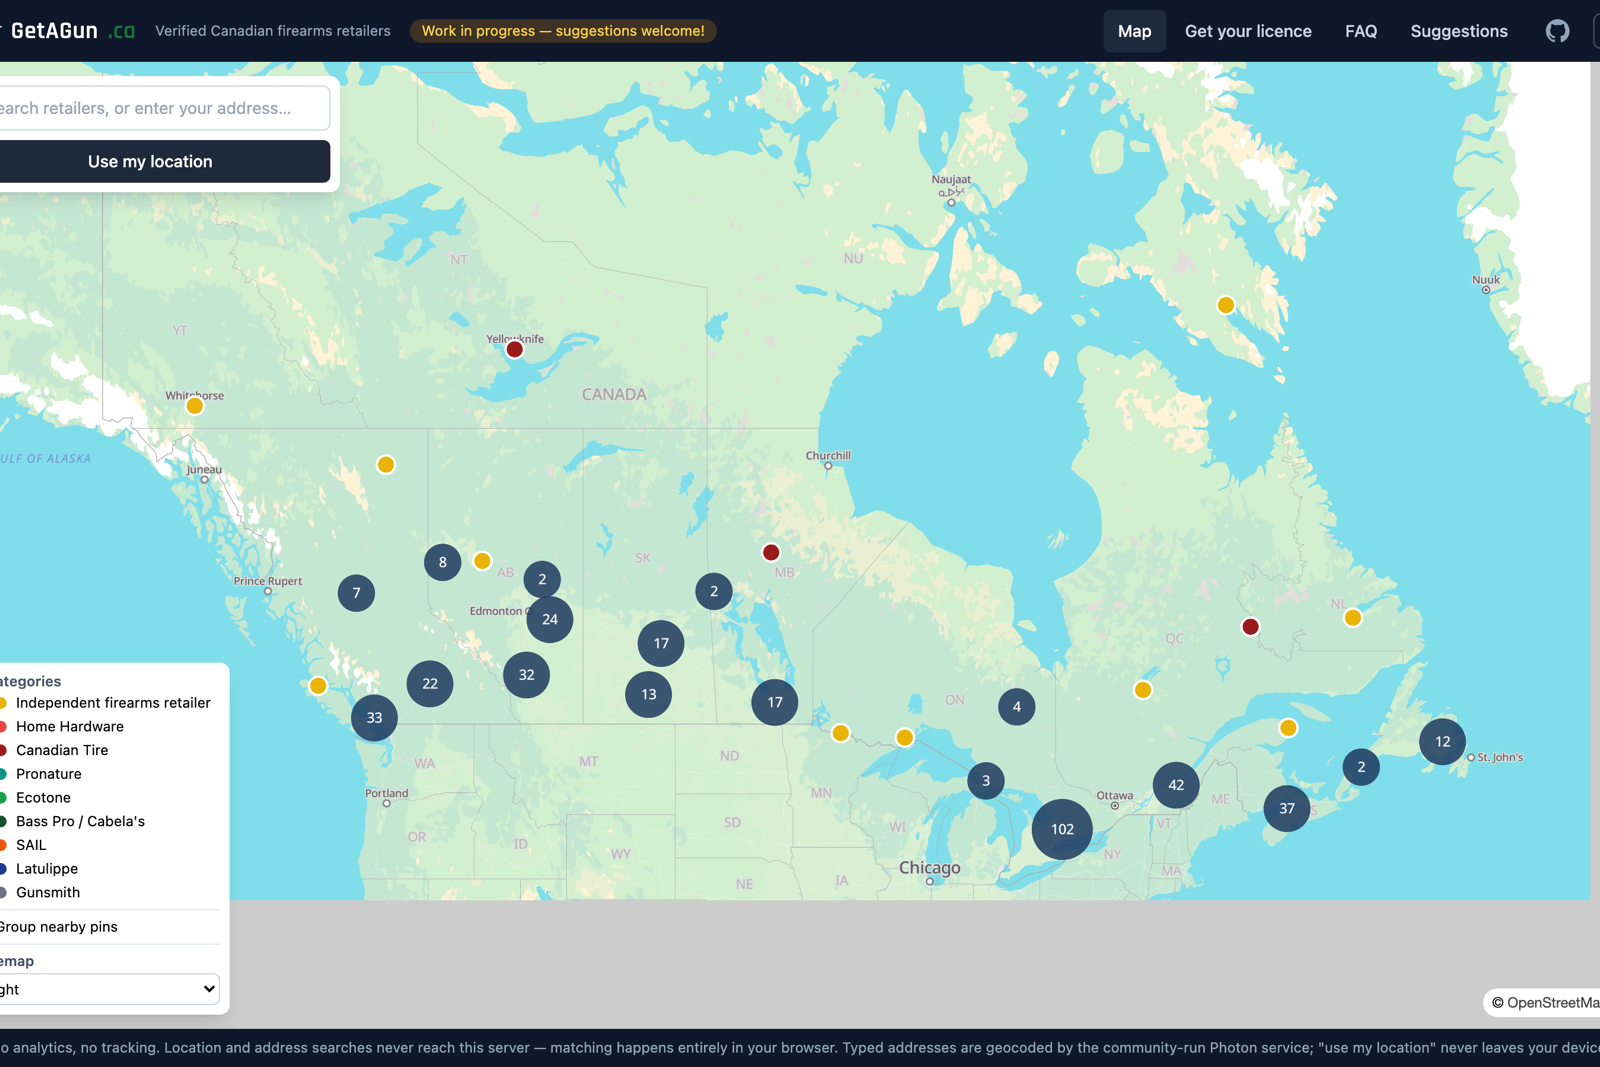This screenshot has width=1600, height=1067.
Task: Toggle Home Hardware category filter
Action: [x=63, y=727]
